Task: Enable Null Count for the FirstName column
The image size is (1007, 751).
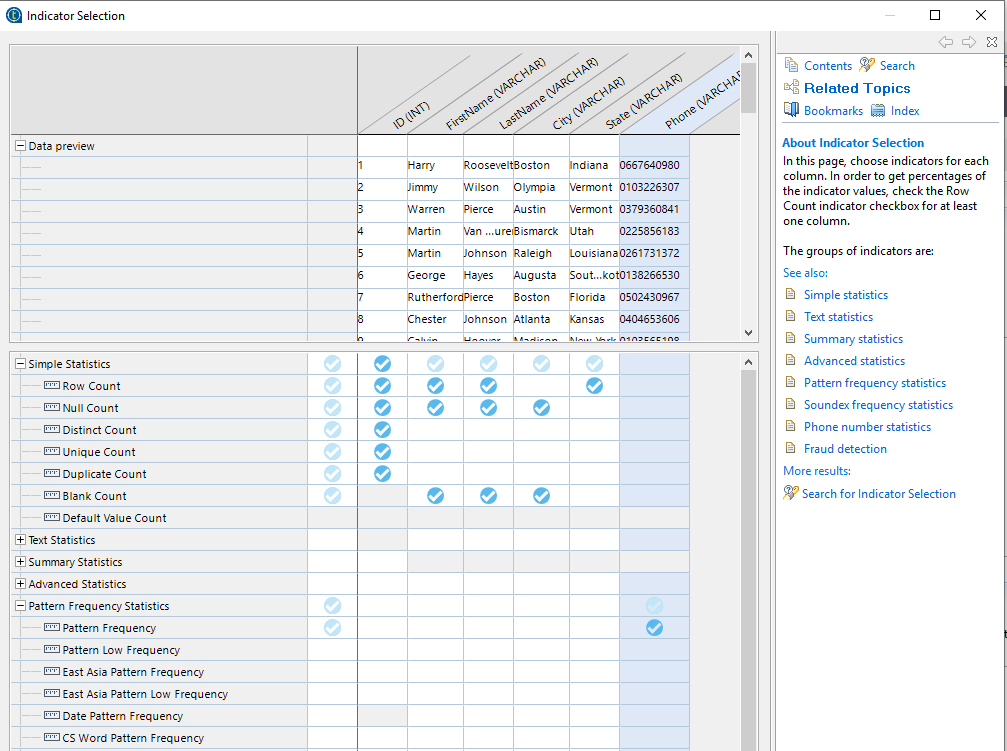Action: 435,407
